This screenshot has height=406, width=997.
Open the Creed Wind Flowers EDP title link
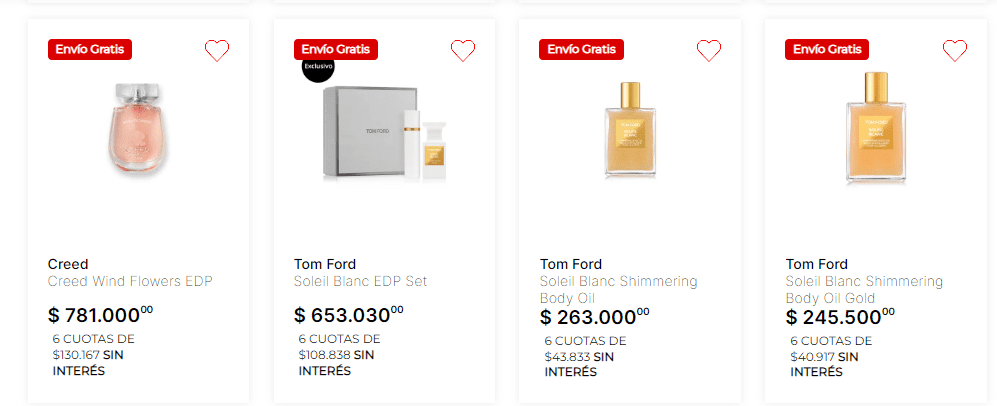tap(130, 282)
